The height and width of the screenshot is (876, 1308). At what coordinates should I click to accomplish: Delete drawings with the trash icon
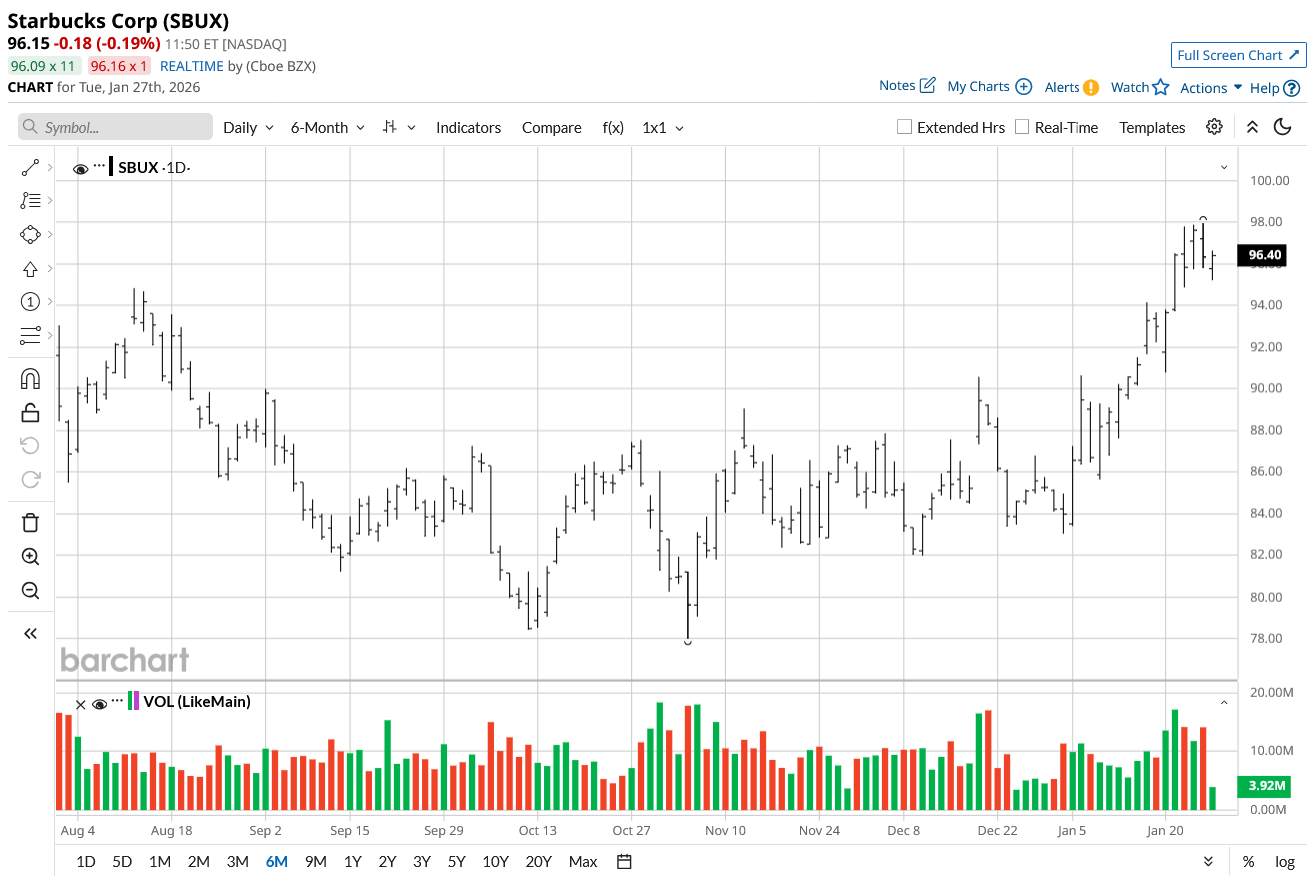tap(30, 523)
